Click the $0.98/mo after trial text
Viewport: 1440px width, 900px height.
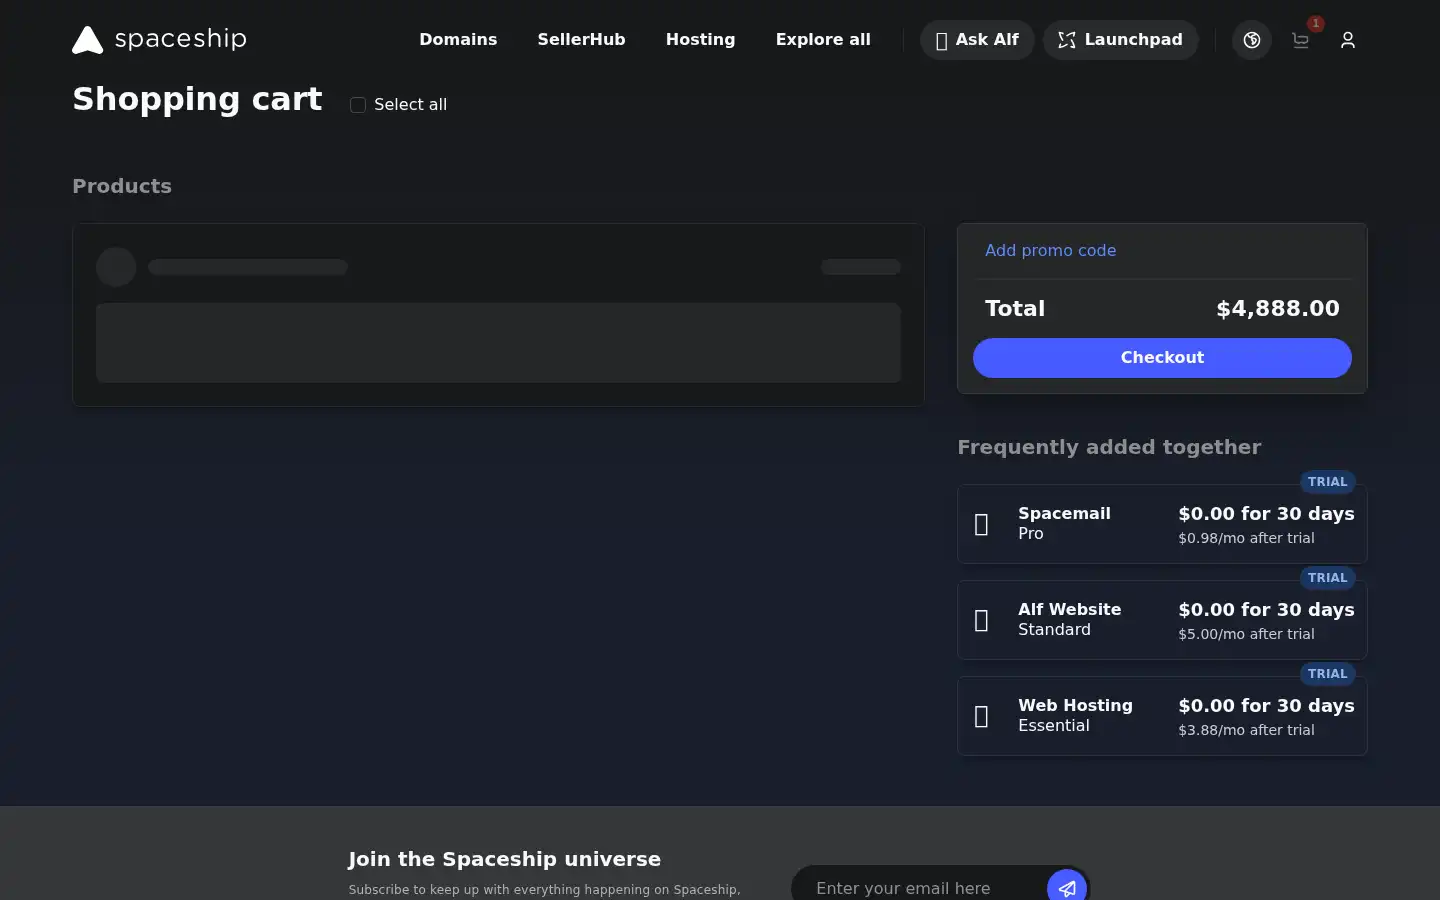point(1246,538)
